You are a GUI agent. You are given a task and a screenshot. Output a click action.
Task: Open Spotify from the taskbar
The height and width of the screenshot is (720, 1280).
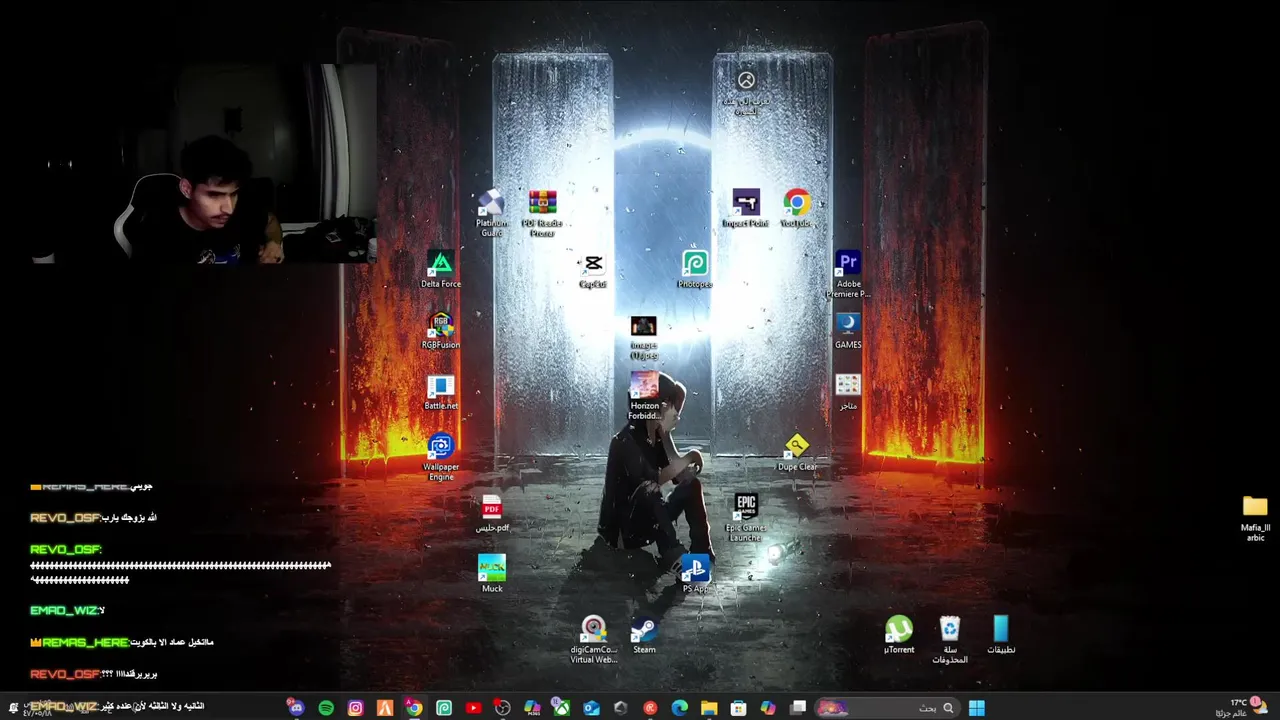click(326, 708)
